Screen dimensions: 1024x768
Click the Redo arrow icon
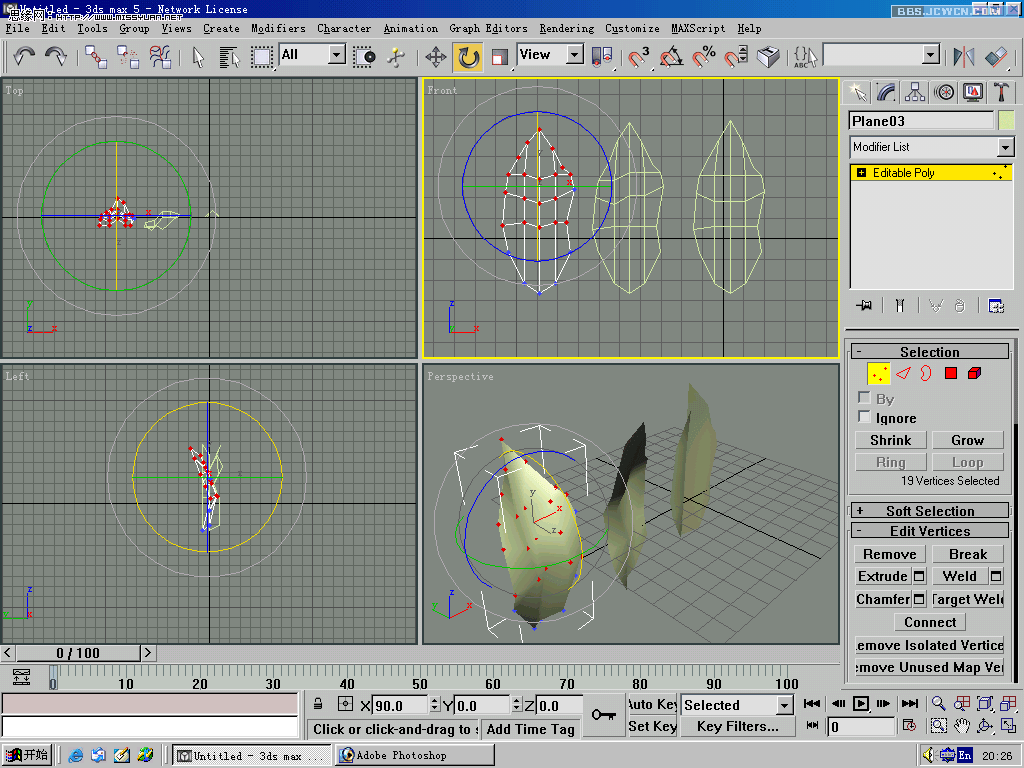[56, 56]
